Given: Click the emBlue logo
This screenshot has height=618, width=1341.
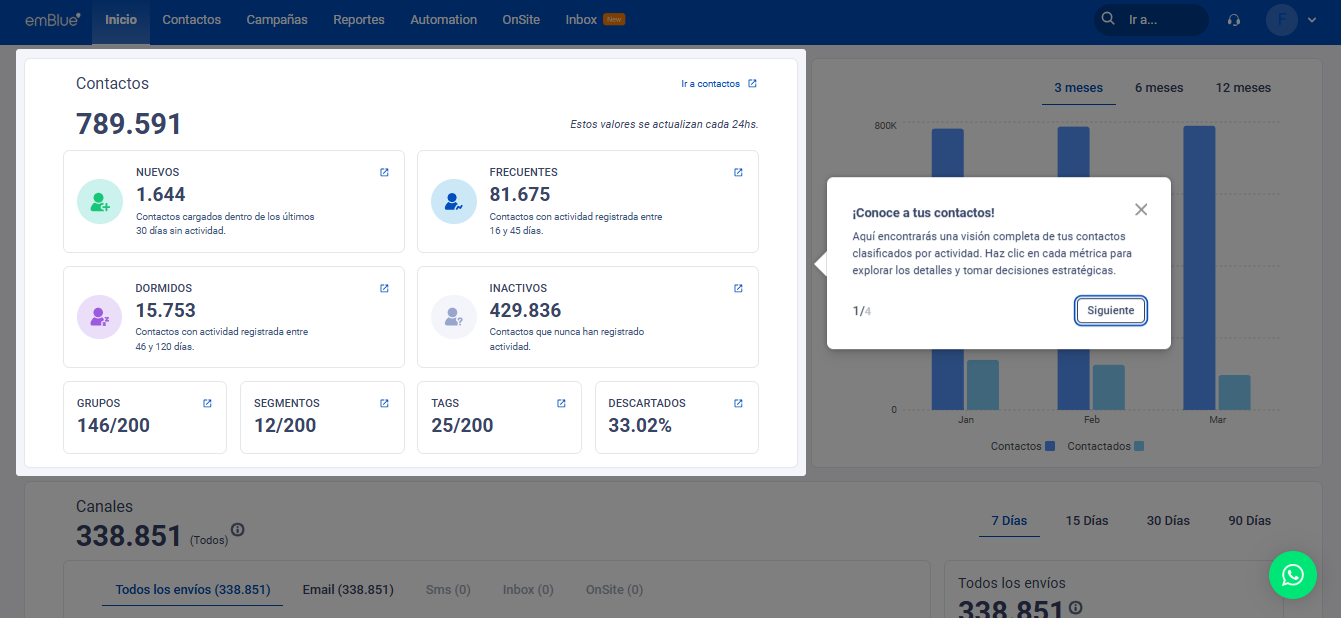Looking at the screenshot, I should click(53, 19).
